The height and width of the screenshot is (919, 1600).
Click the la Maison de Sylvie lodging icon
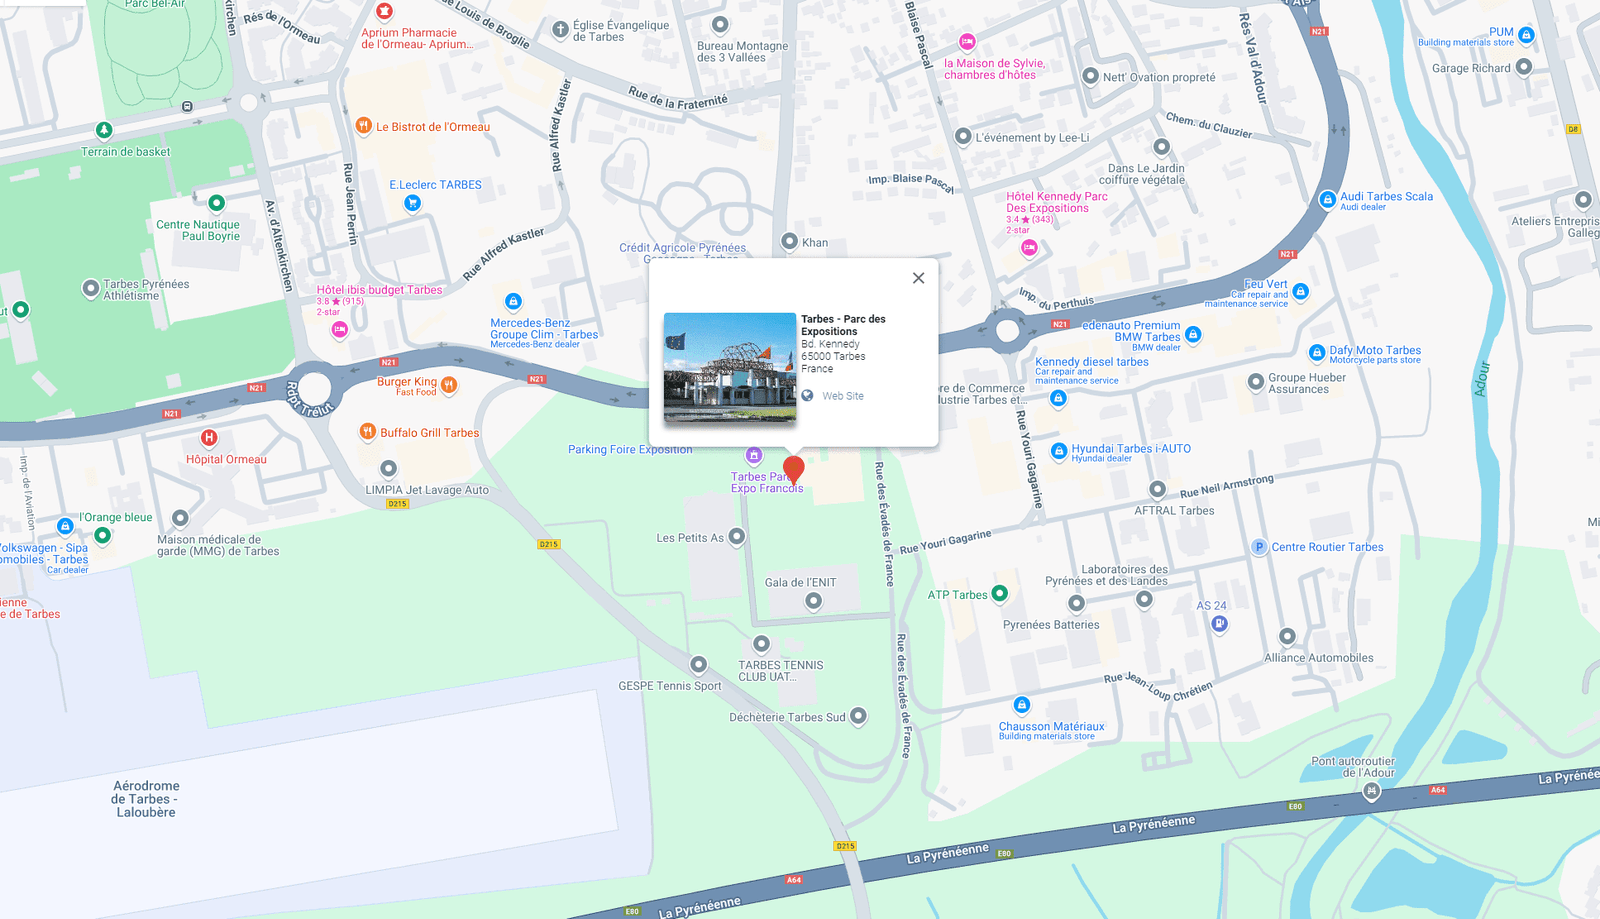coord(967,42)
